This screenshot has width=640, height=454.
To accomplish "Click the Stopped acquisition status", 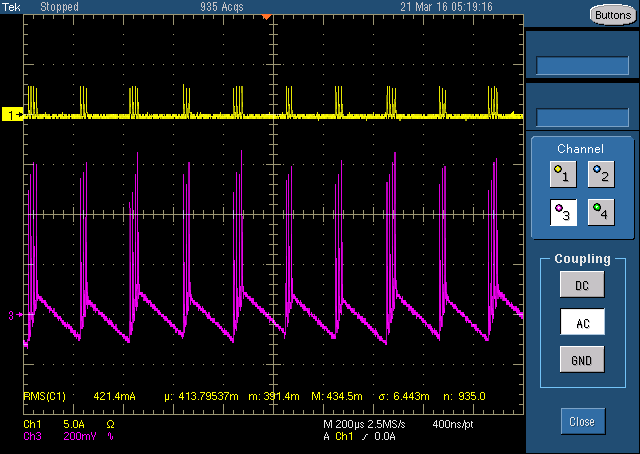I will 60,7.
